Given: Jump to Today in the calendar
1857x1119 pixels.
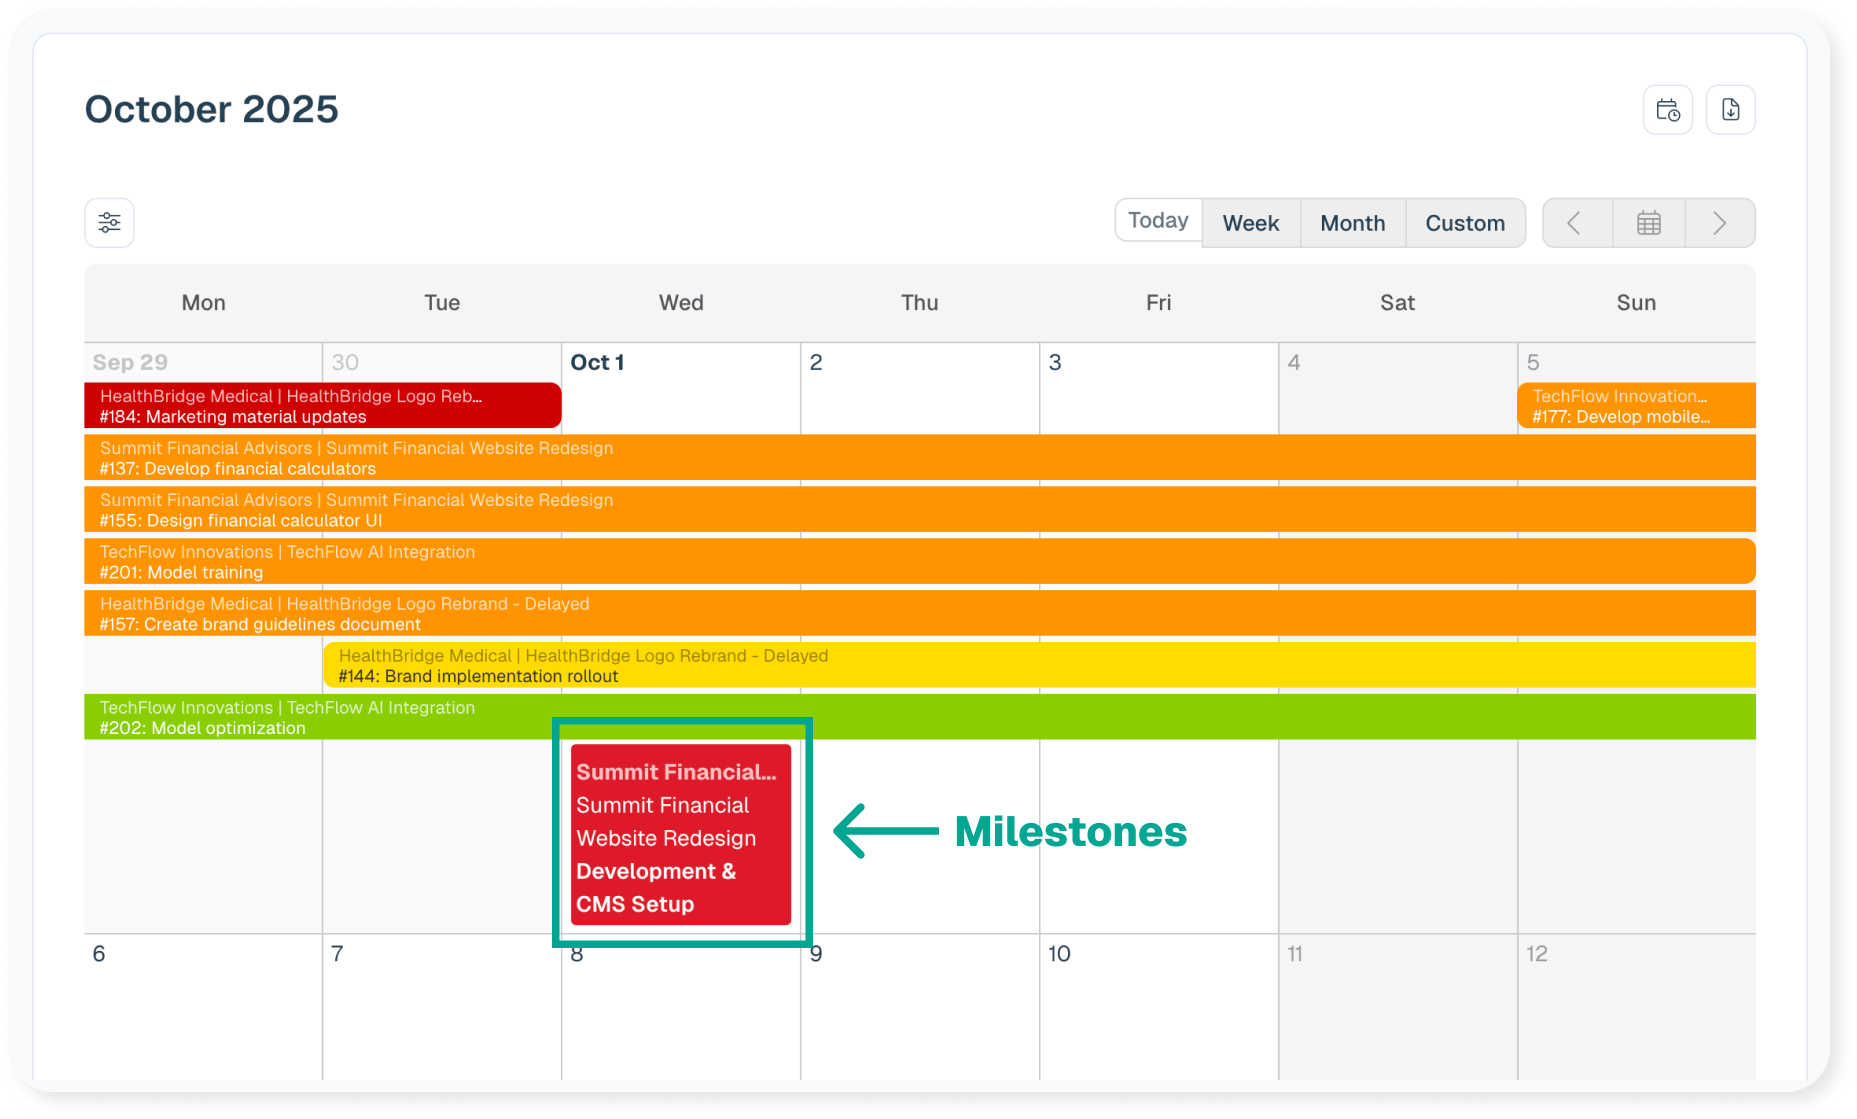Looking at the screenshot, I should (x=1158, y=221).
